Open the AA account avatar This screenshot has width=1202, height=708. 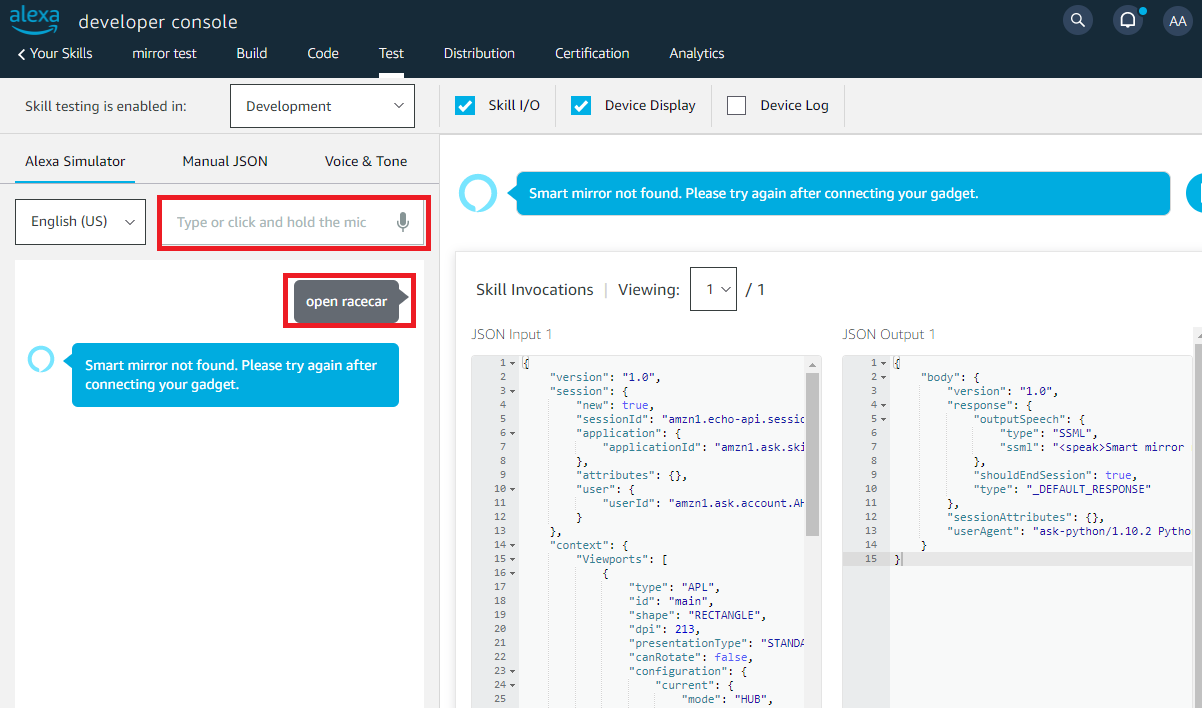click(1177, 20)
